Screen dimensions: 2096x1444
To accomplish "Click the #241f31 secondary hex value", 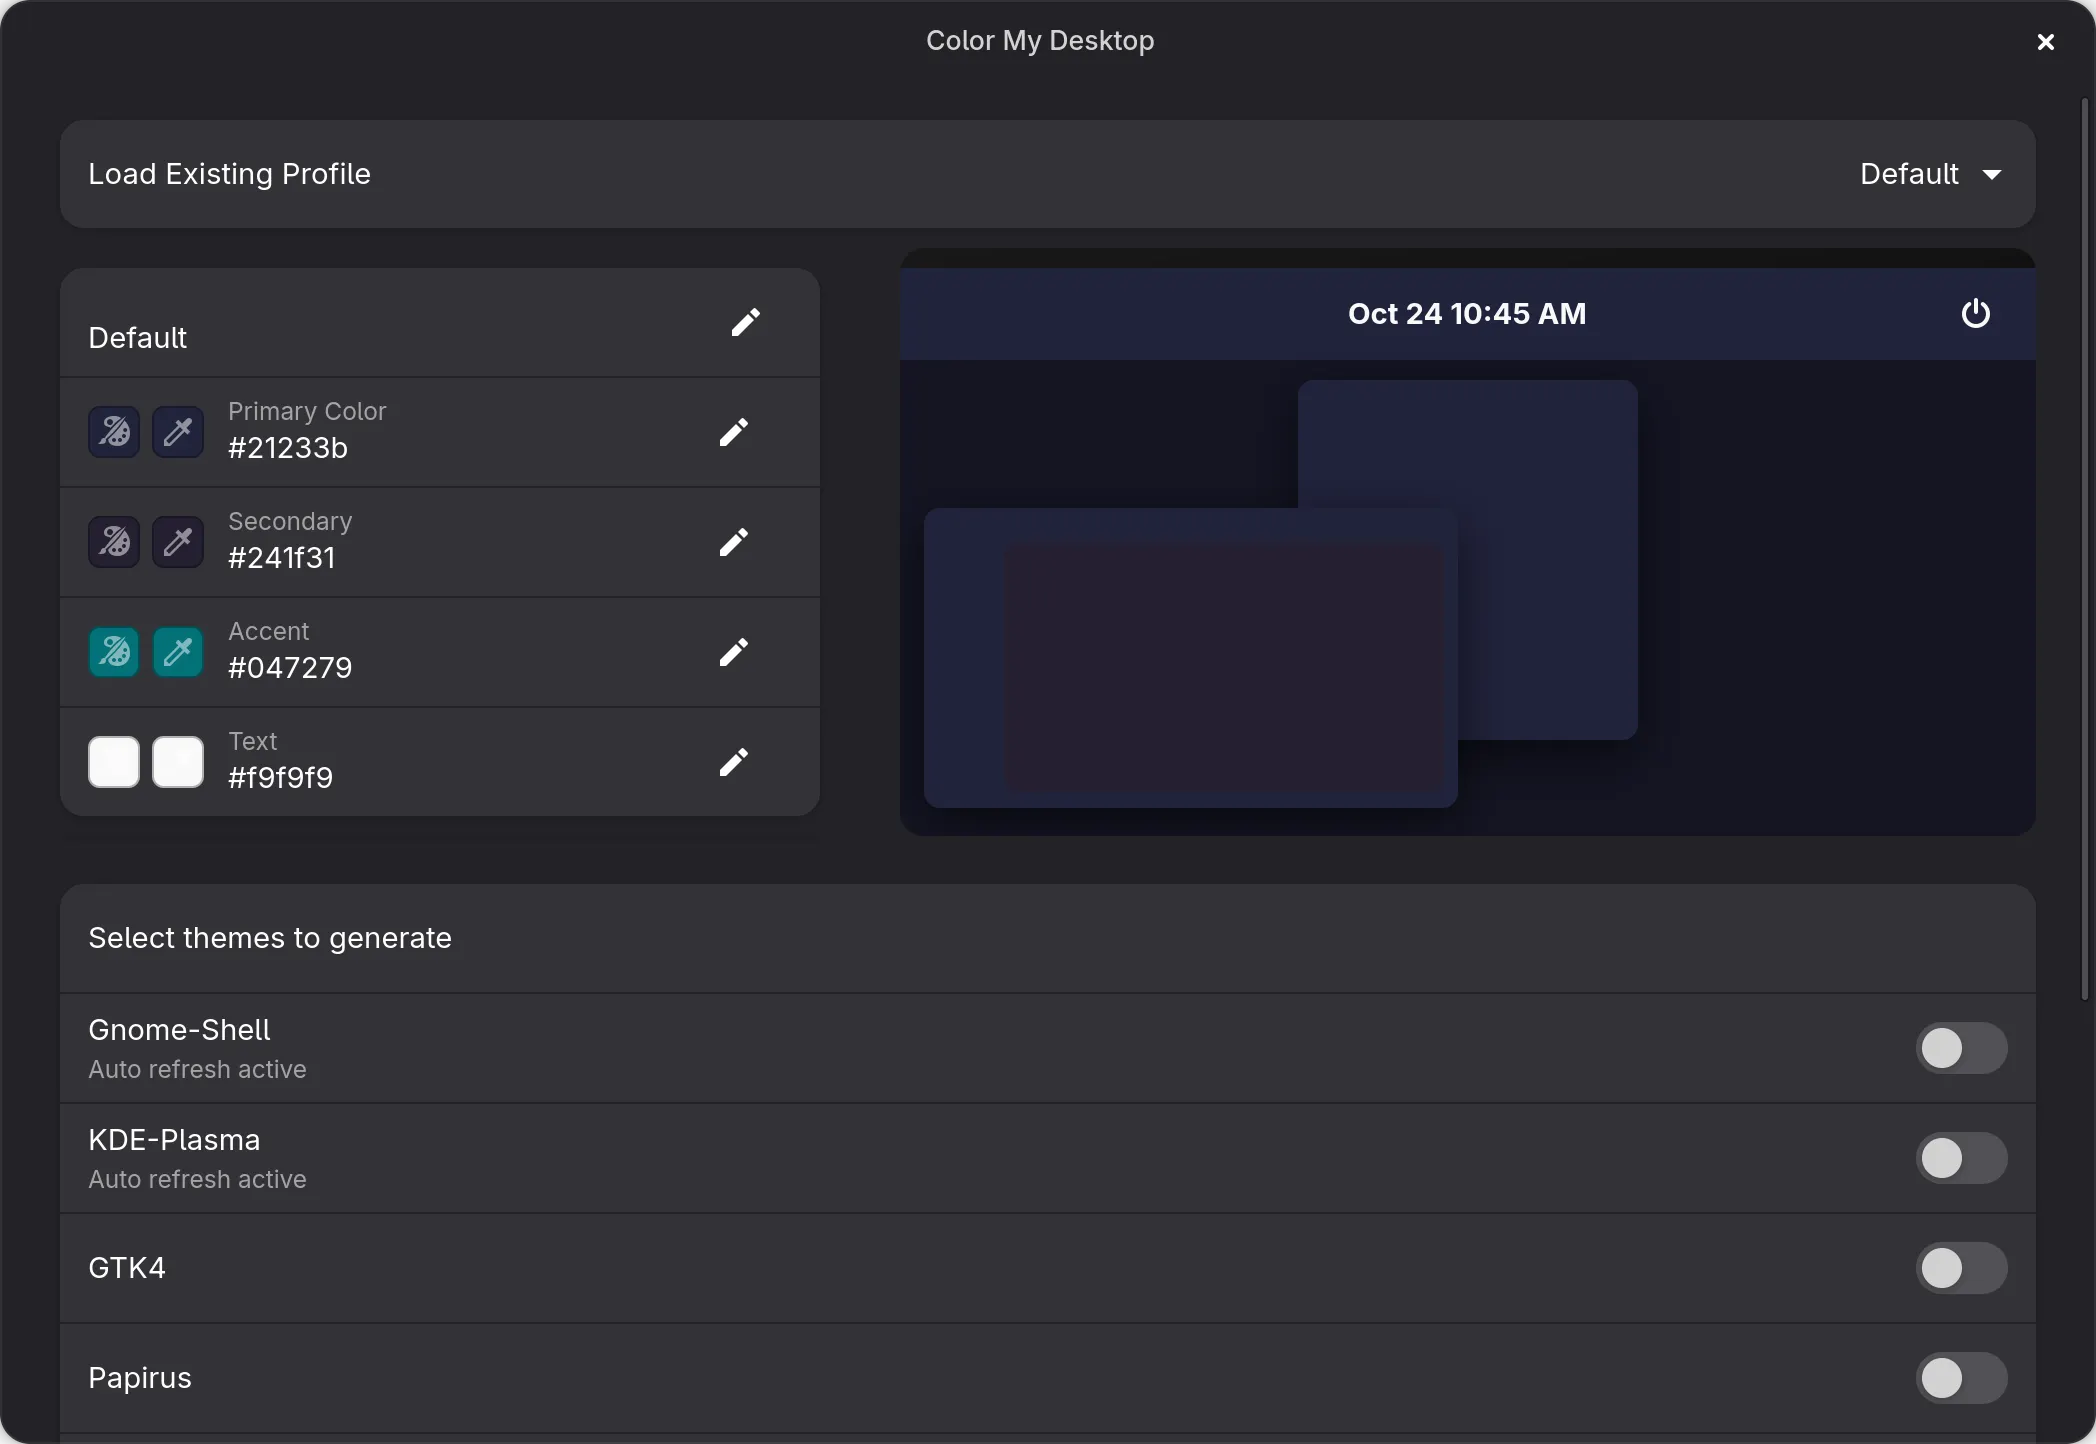I will point(282,558).
